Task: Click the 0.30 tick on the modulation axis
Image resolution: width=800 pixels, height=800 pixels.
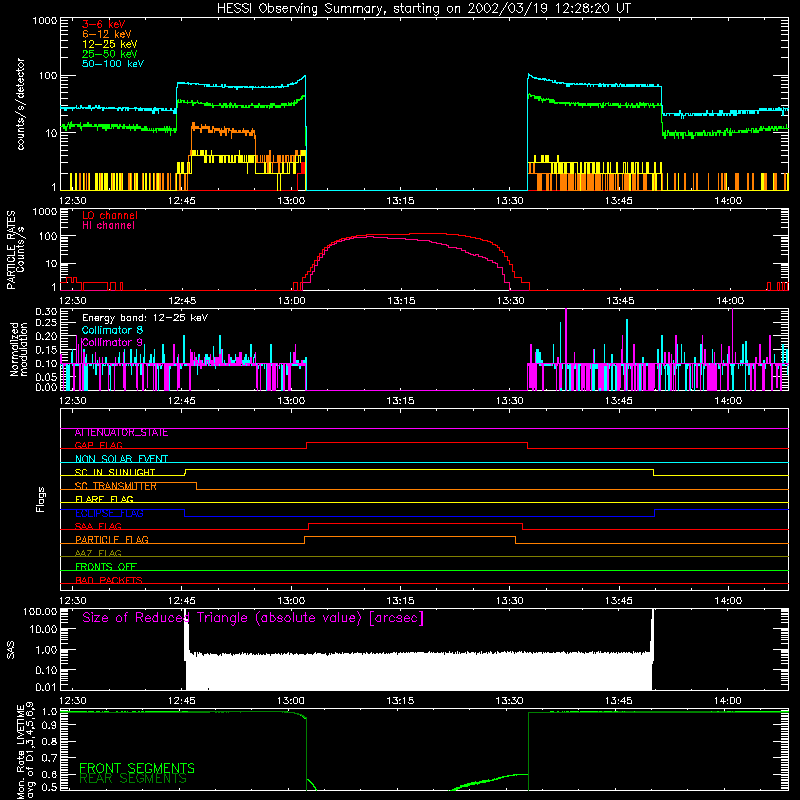Action: point(46,312)
